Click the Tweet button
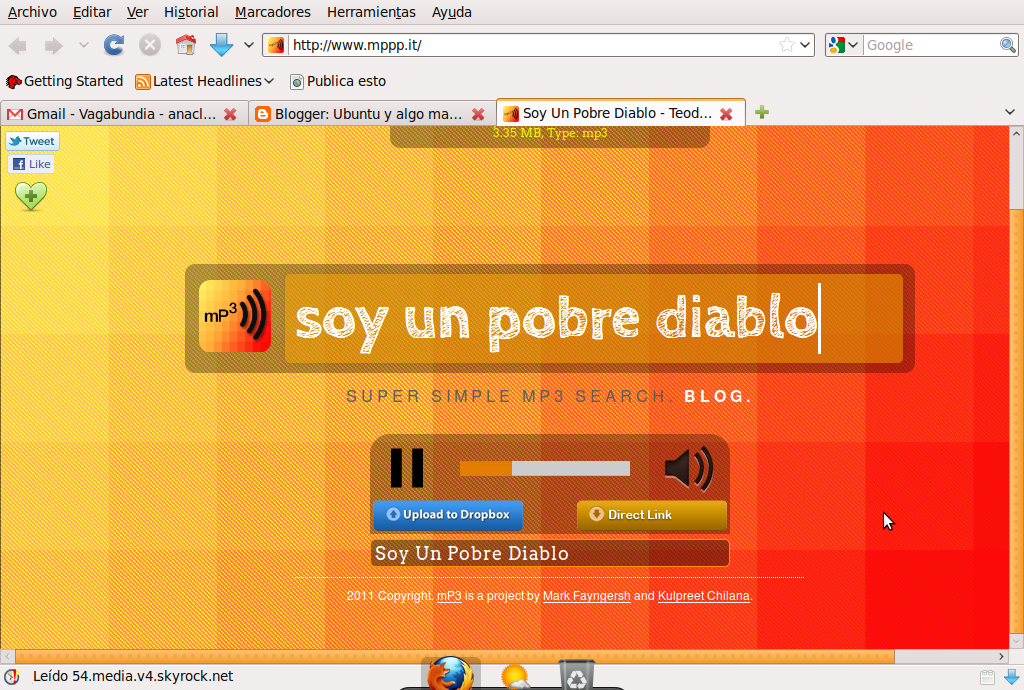 (32, 141)
